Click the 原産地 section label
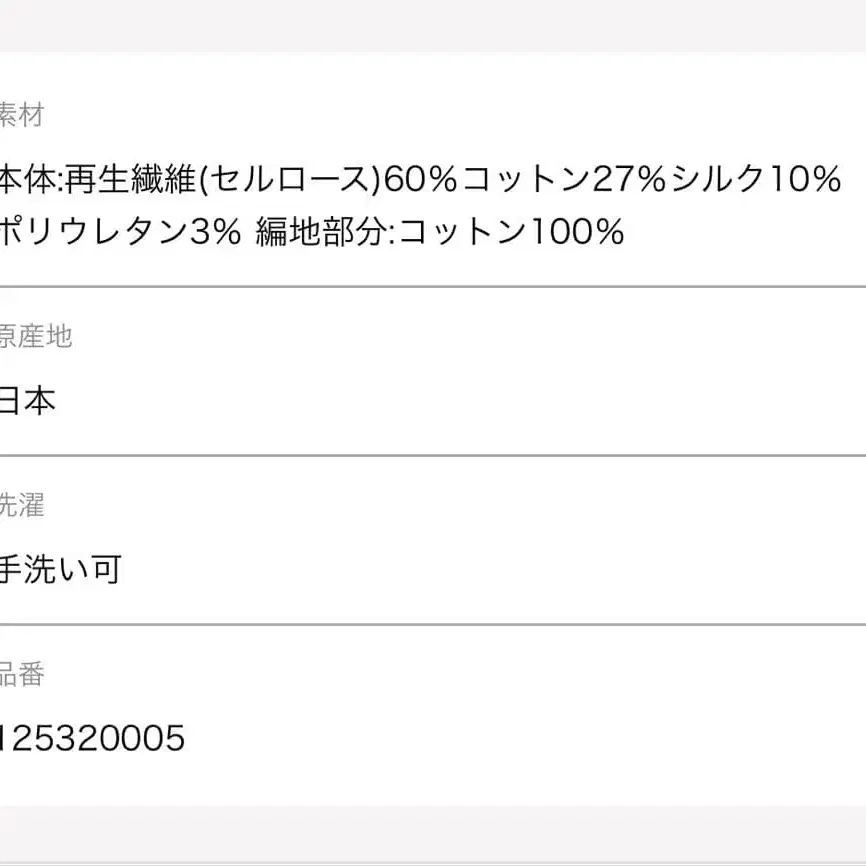Viewport: 866px width, 866px height. point(36,337)
